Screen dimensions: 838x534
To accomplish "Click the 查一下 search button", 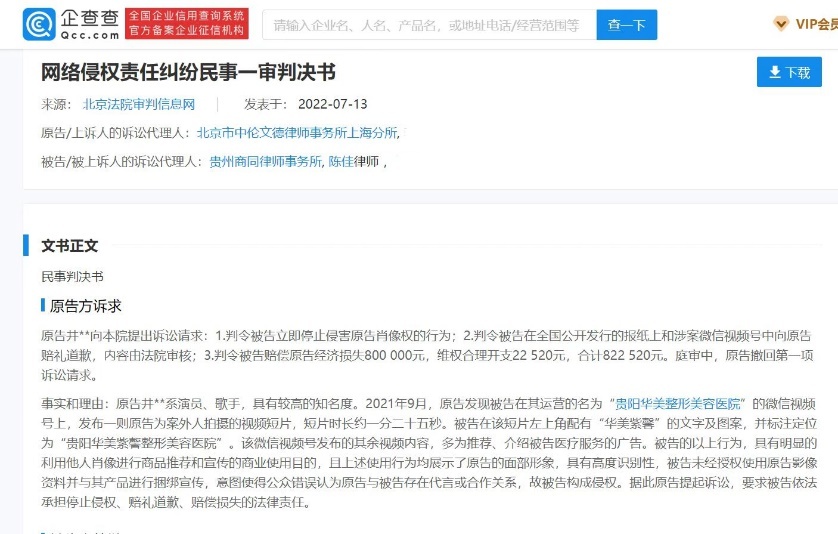I will click(x=626, y=25).
